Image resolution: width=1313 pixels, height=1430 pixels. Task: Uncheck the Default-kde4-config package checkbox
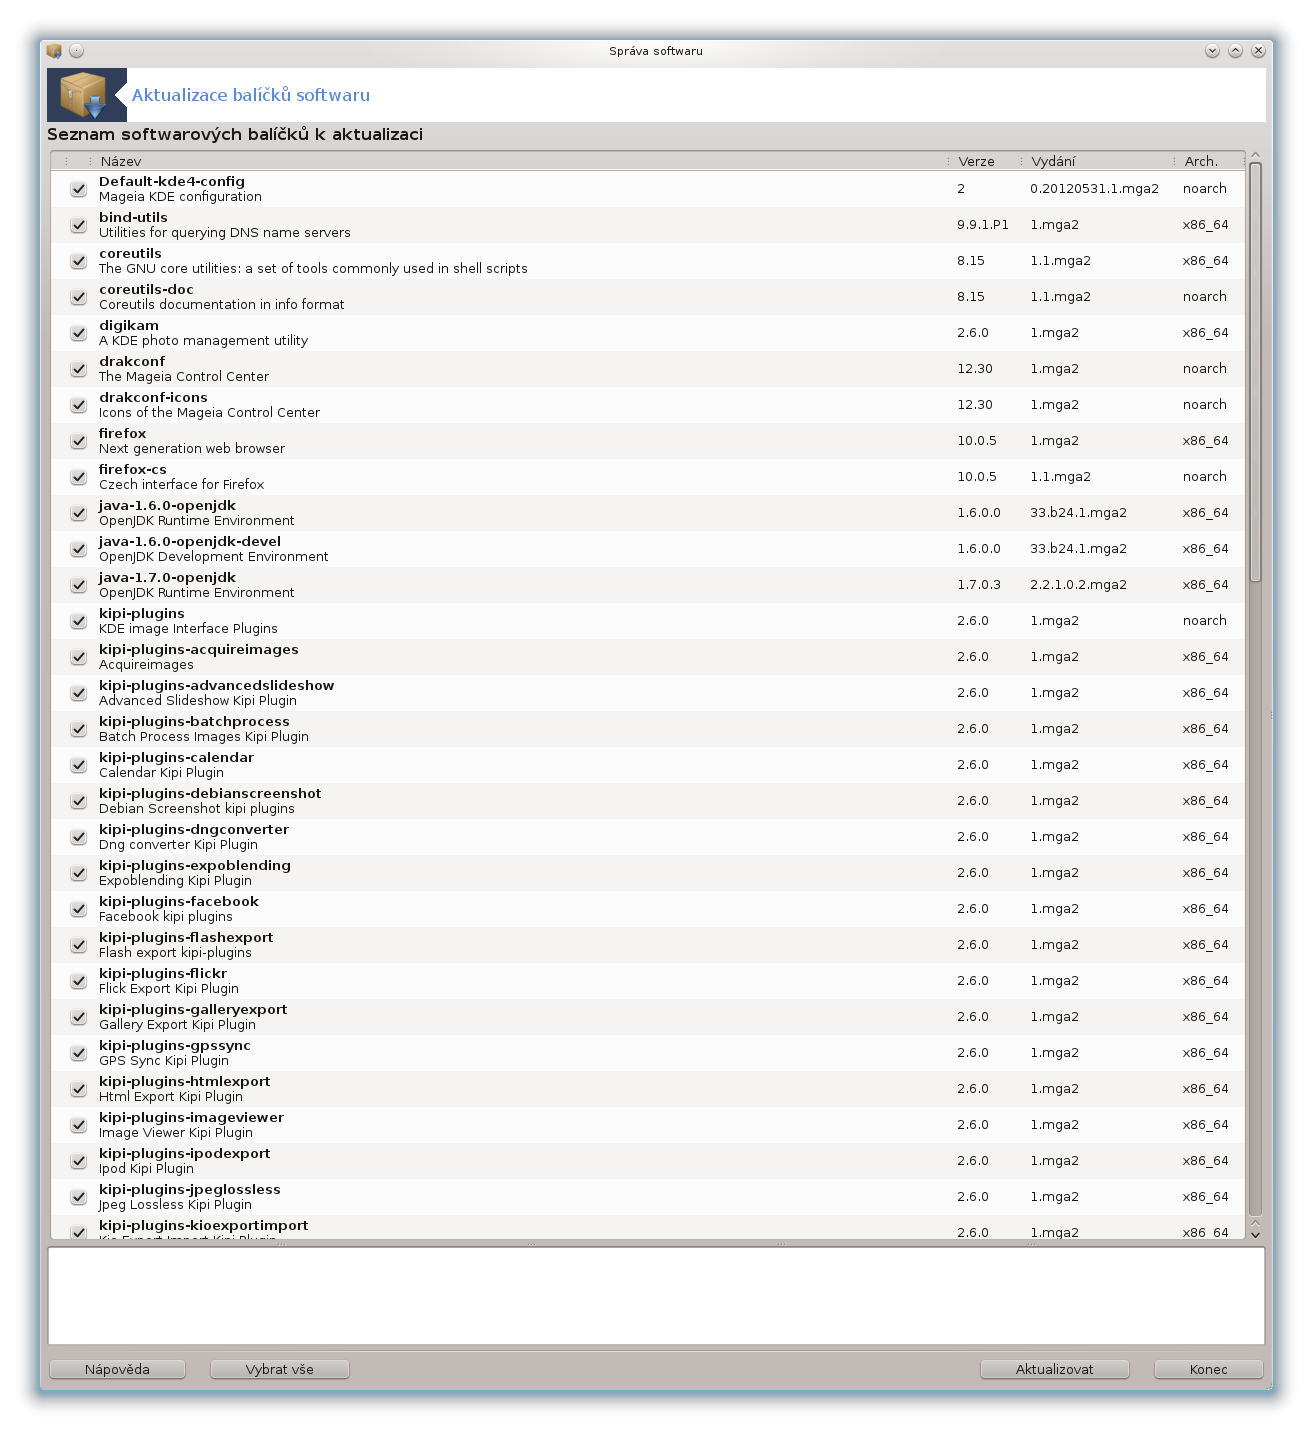(78, 189)
